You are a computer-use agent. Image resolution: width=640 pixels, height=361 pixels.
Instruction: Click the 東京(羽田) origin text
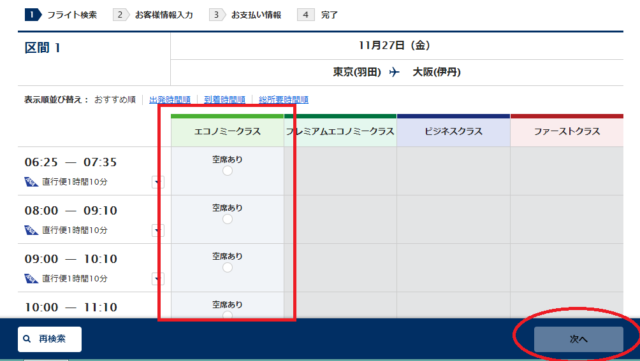(357, 72)
